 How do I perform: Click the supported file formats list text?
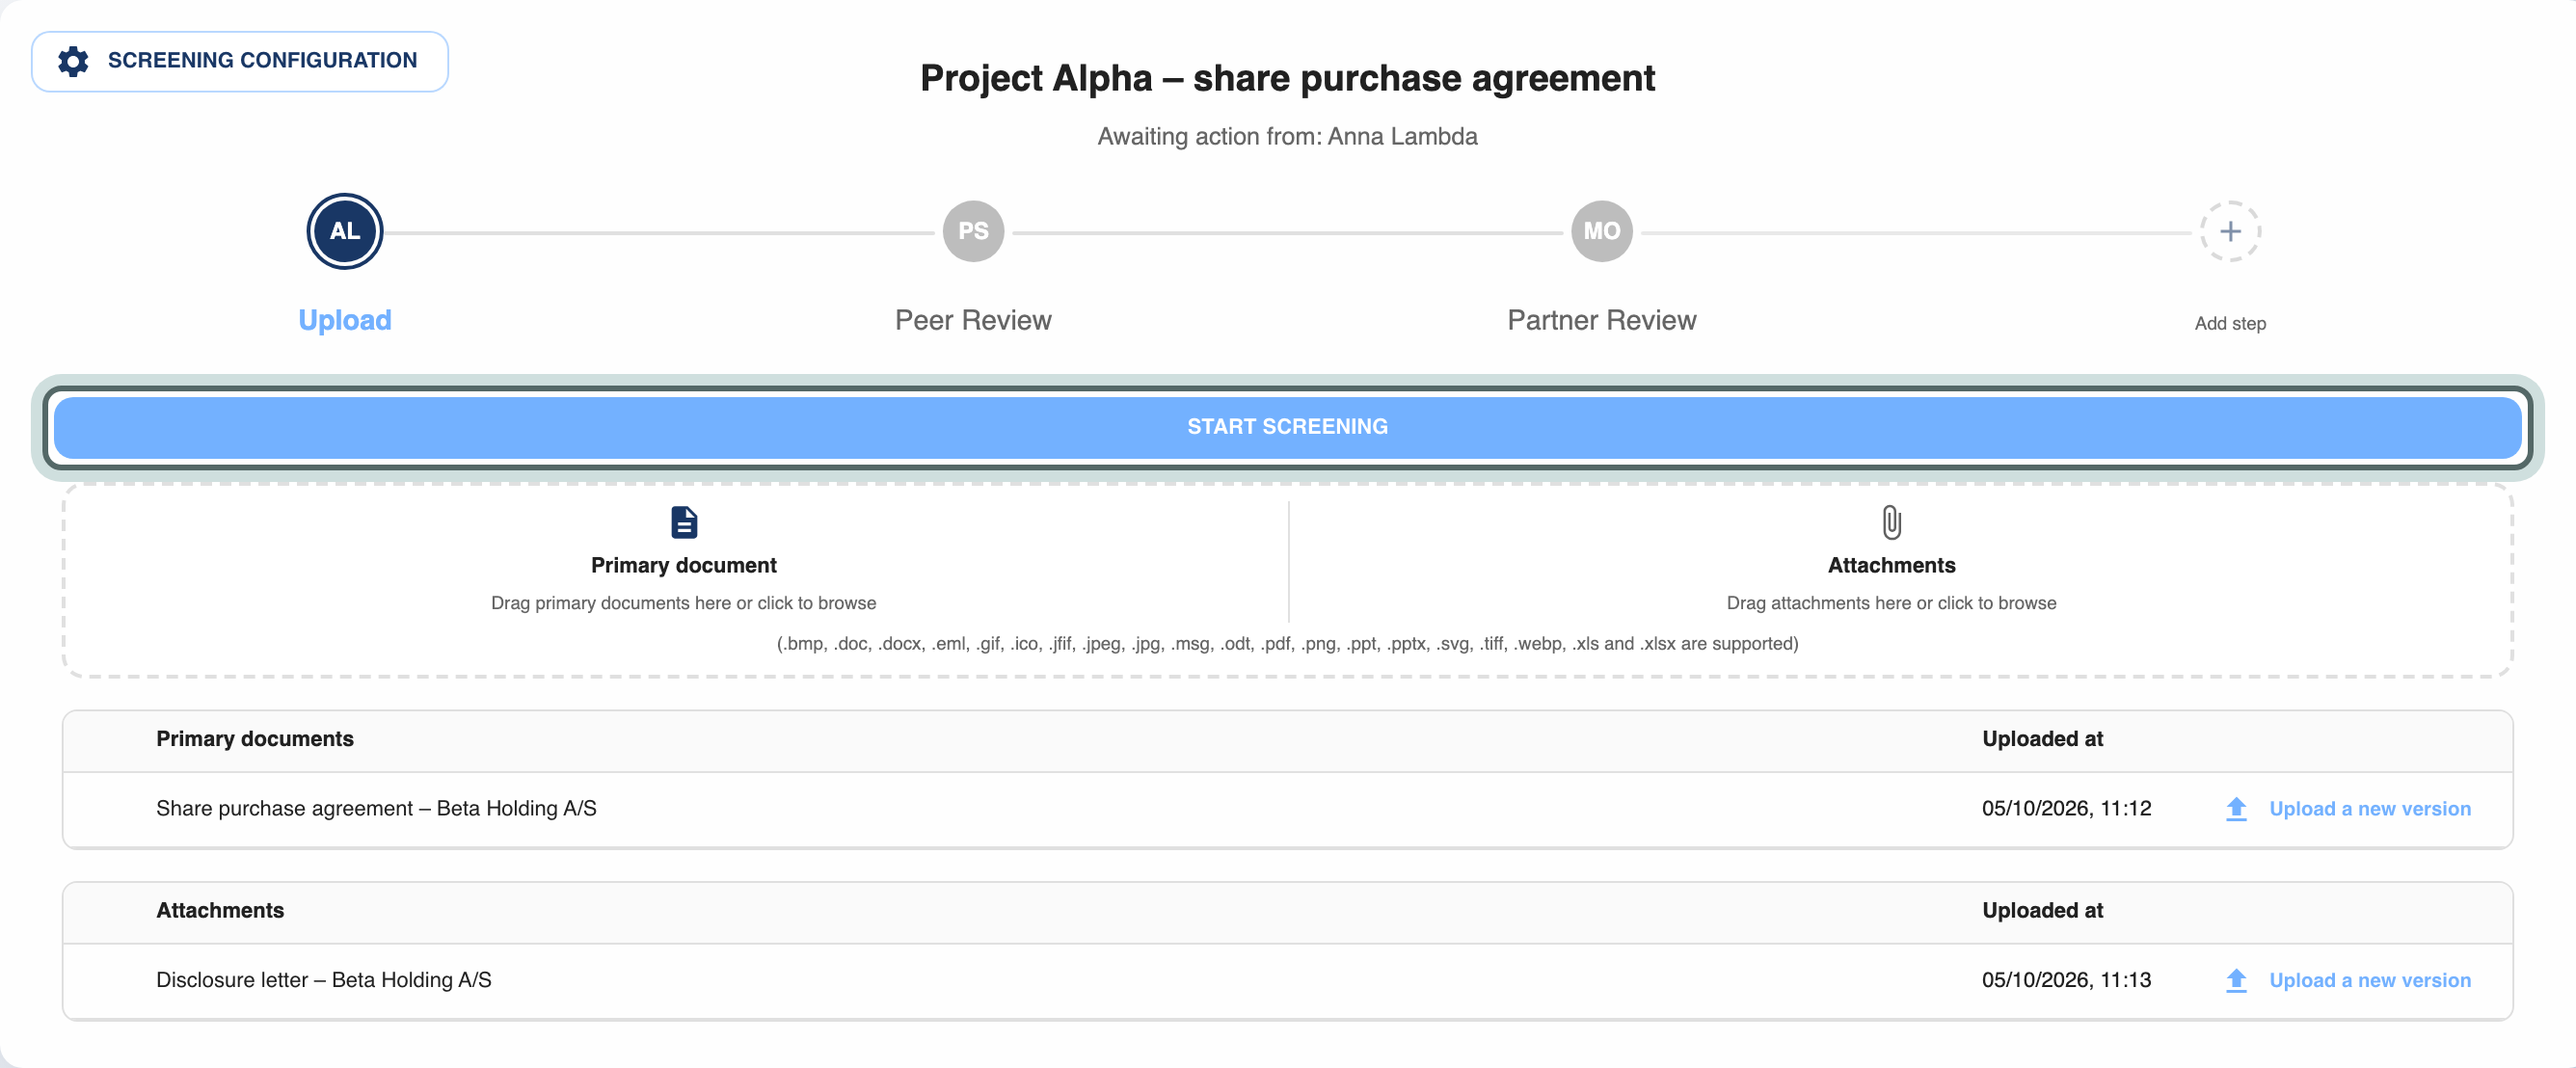pos(1288,644)
